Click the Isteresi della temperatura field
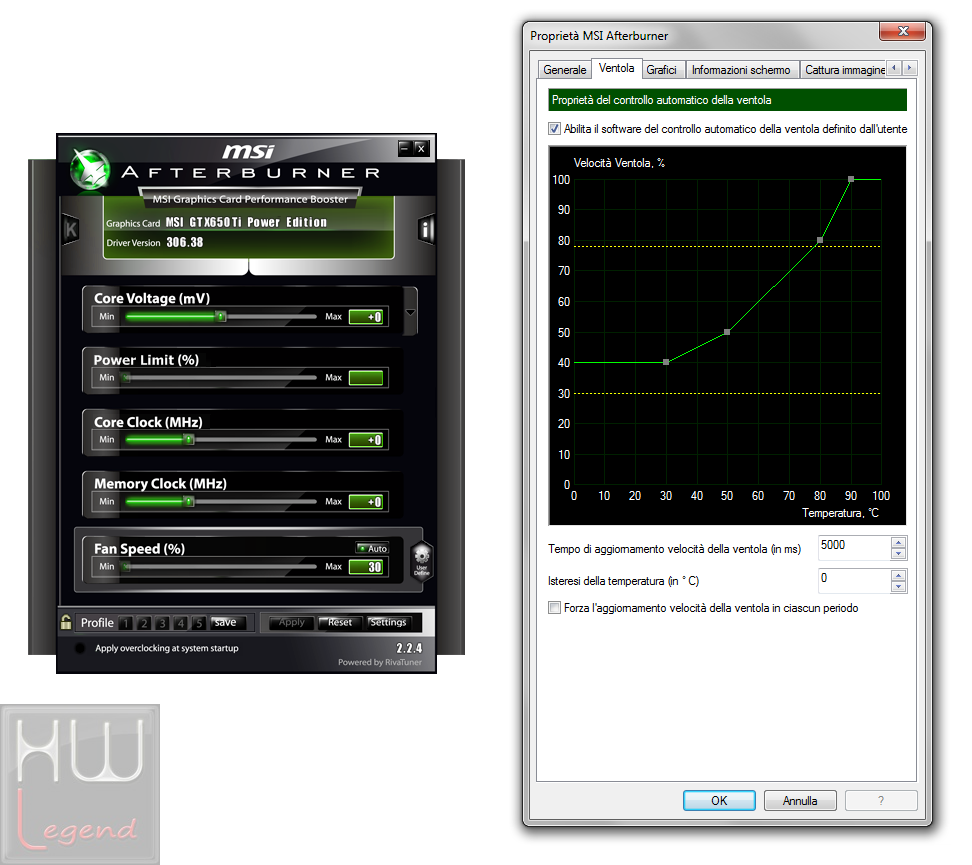This screenshot has height=865, width=972. pos(854,581)
